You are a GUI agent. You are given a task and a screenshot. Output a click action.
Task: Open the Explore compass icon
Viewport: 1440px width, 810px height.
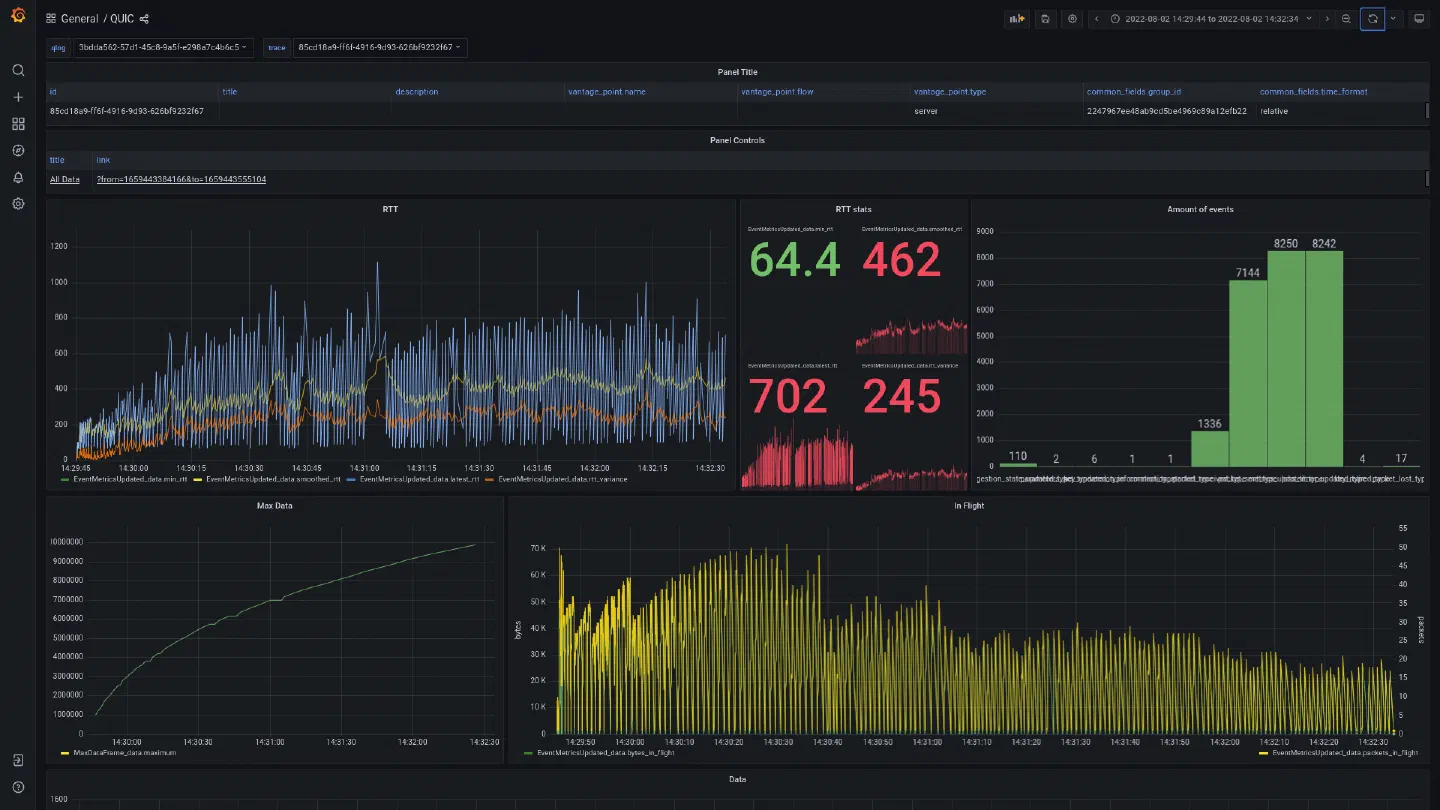[x=18, y=151]
